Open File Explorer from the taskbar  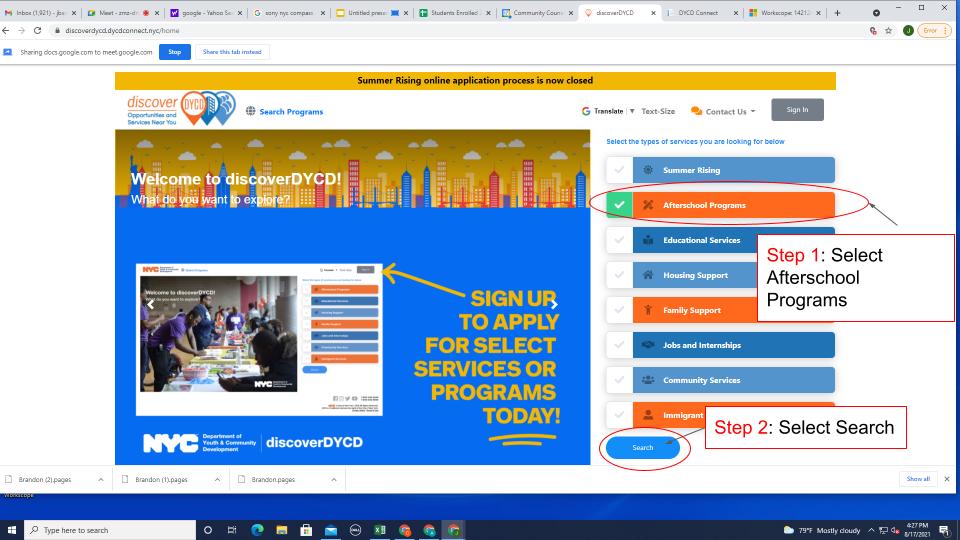click(282, 530)
